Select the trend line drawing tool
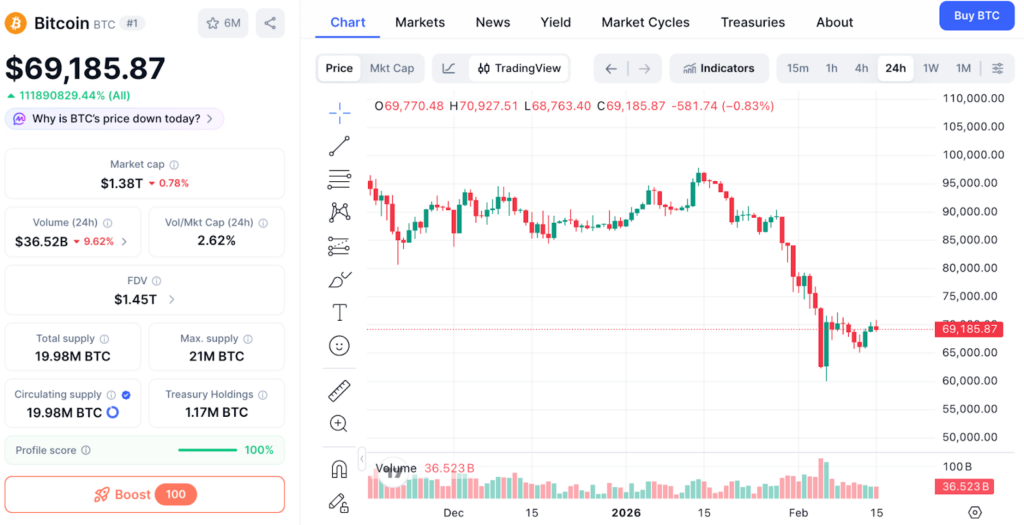 [339, 146]
